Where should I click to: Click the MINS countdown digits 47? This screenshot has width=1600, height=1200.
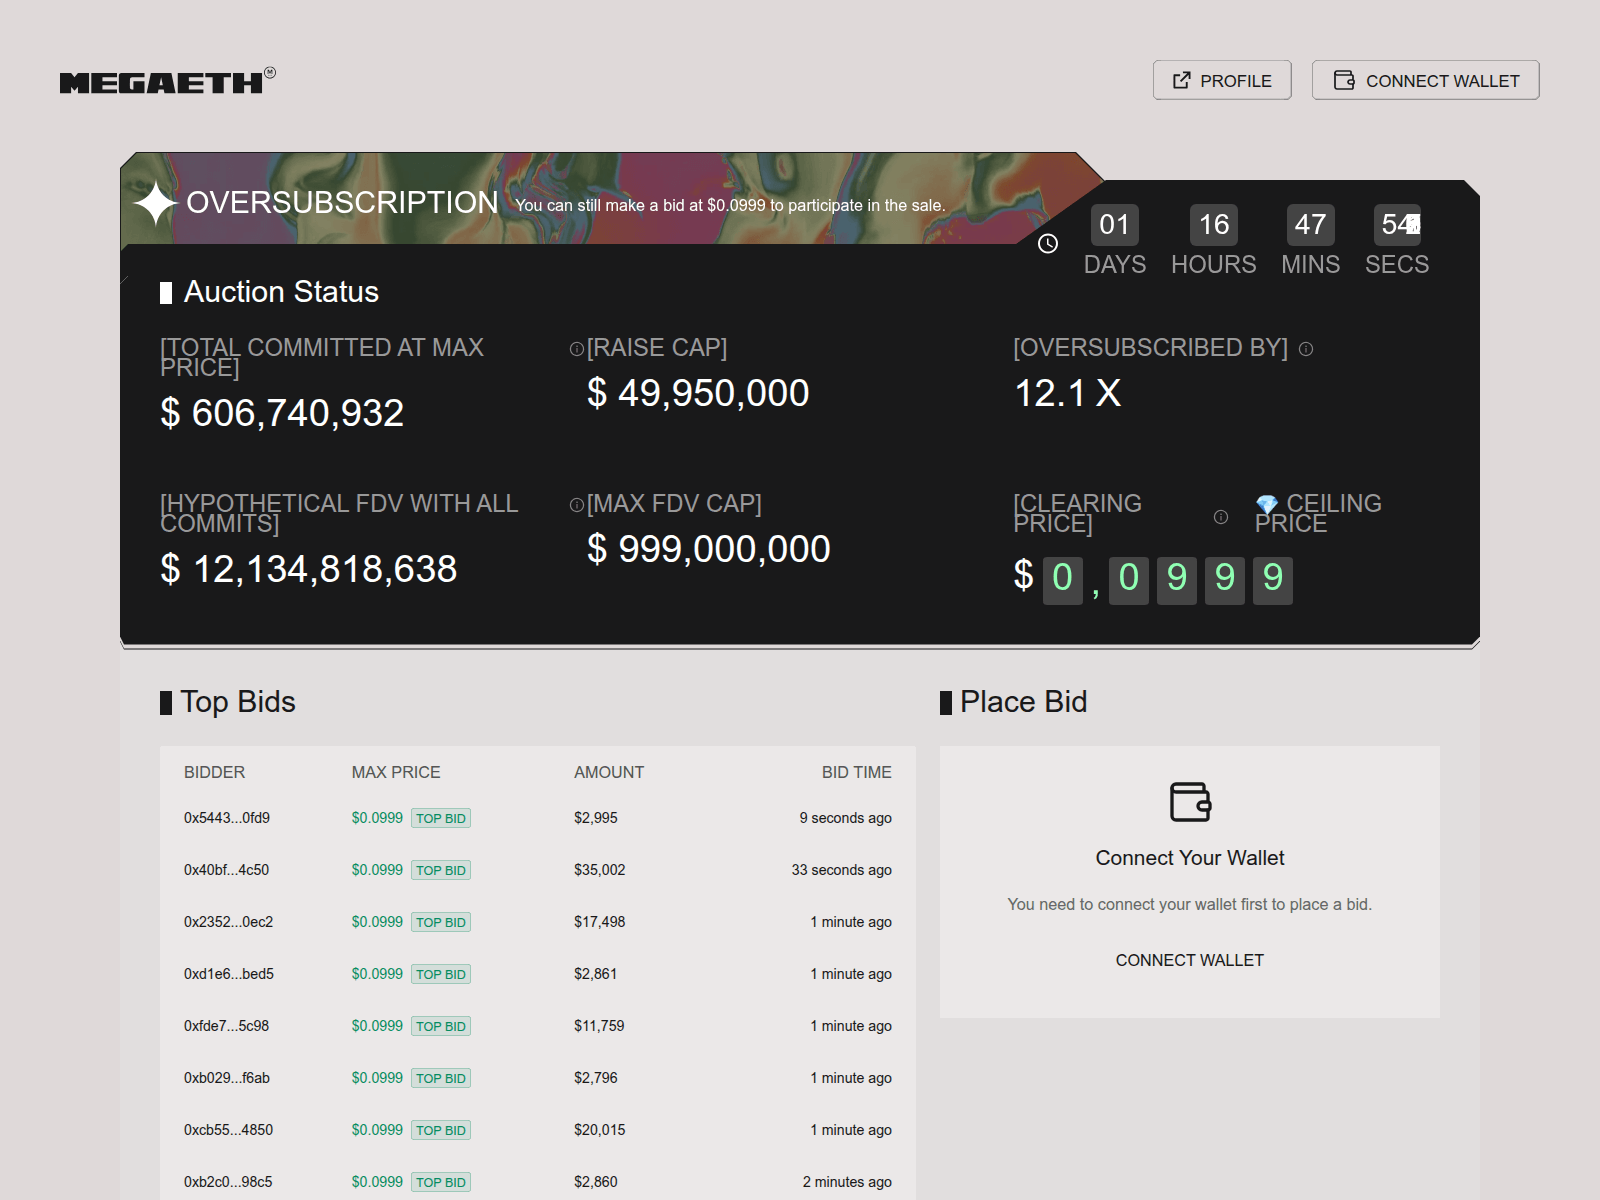point(1310,225)
